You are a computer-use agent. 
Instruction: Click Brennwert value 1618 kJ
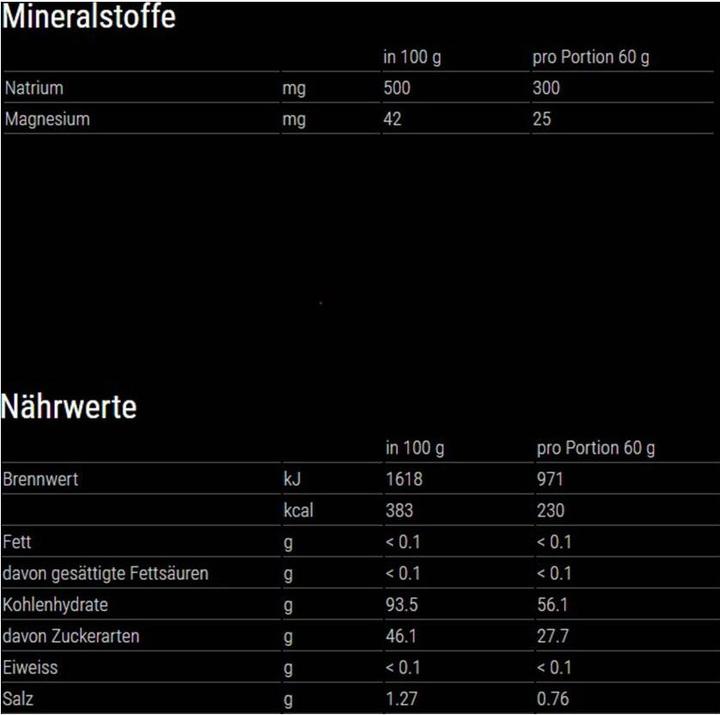(x=404, y=479)
